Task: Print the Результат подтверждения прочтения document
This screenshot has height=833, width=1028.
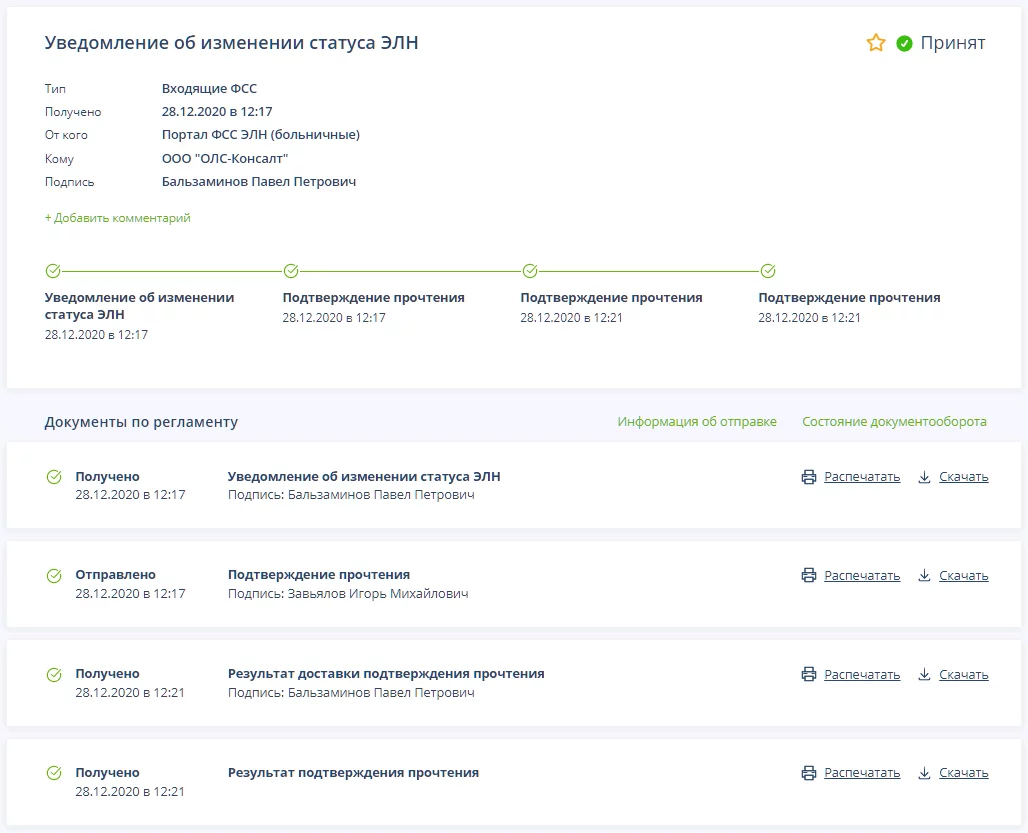Action: click(861, 773)
